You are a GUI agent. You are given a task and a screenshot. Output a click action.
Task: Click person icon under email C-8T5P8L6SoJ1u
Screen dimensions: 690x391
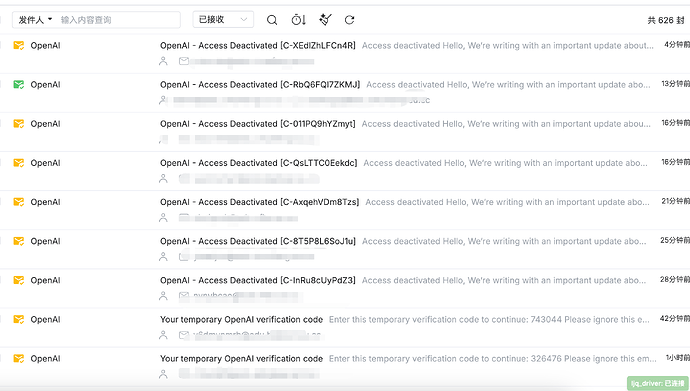tap(163, 257)
